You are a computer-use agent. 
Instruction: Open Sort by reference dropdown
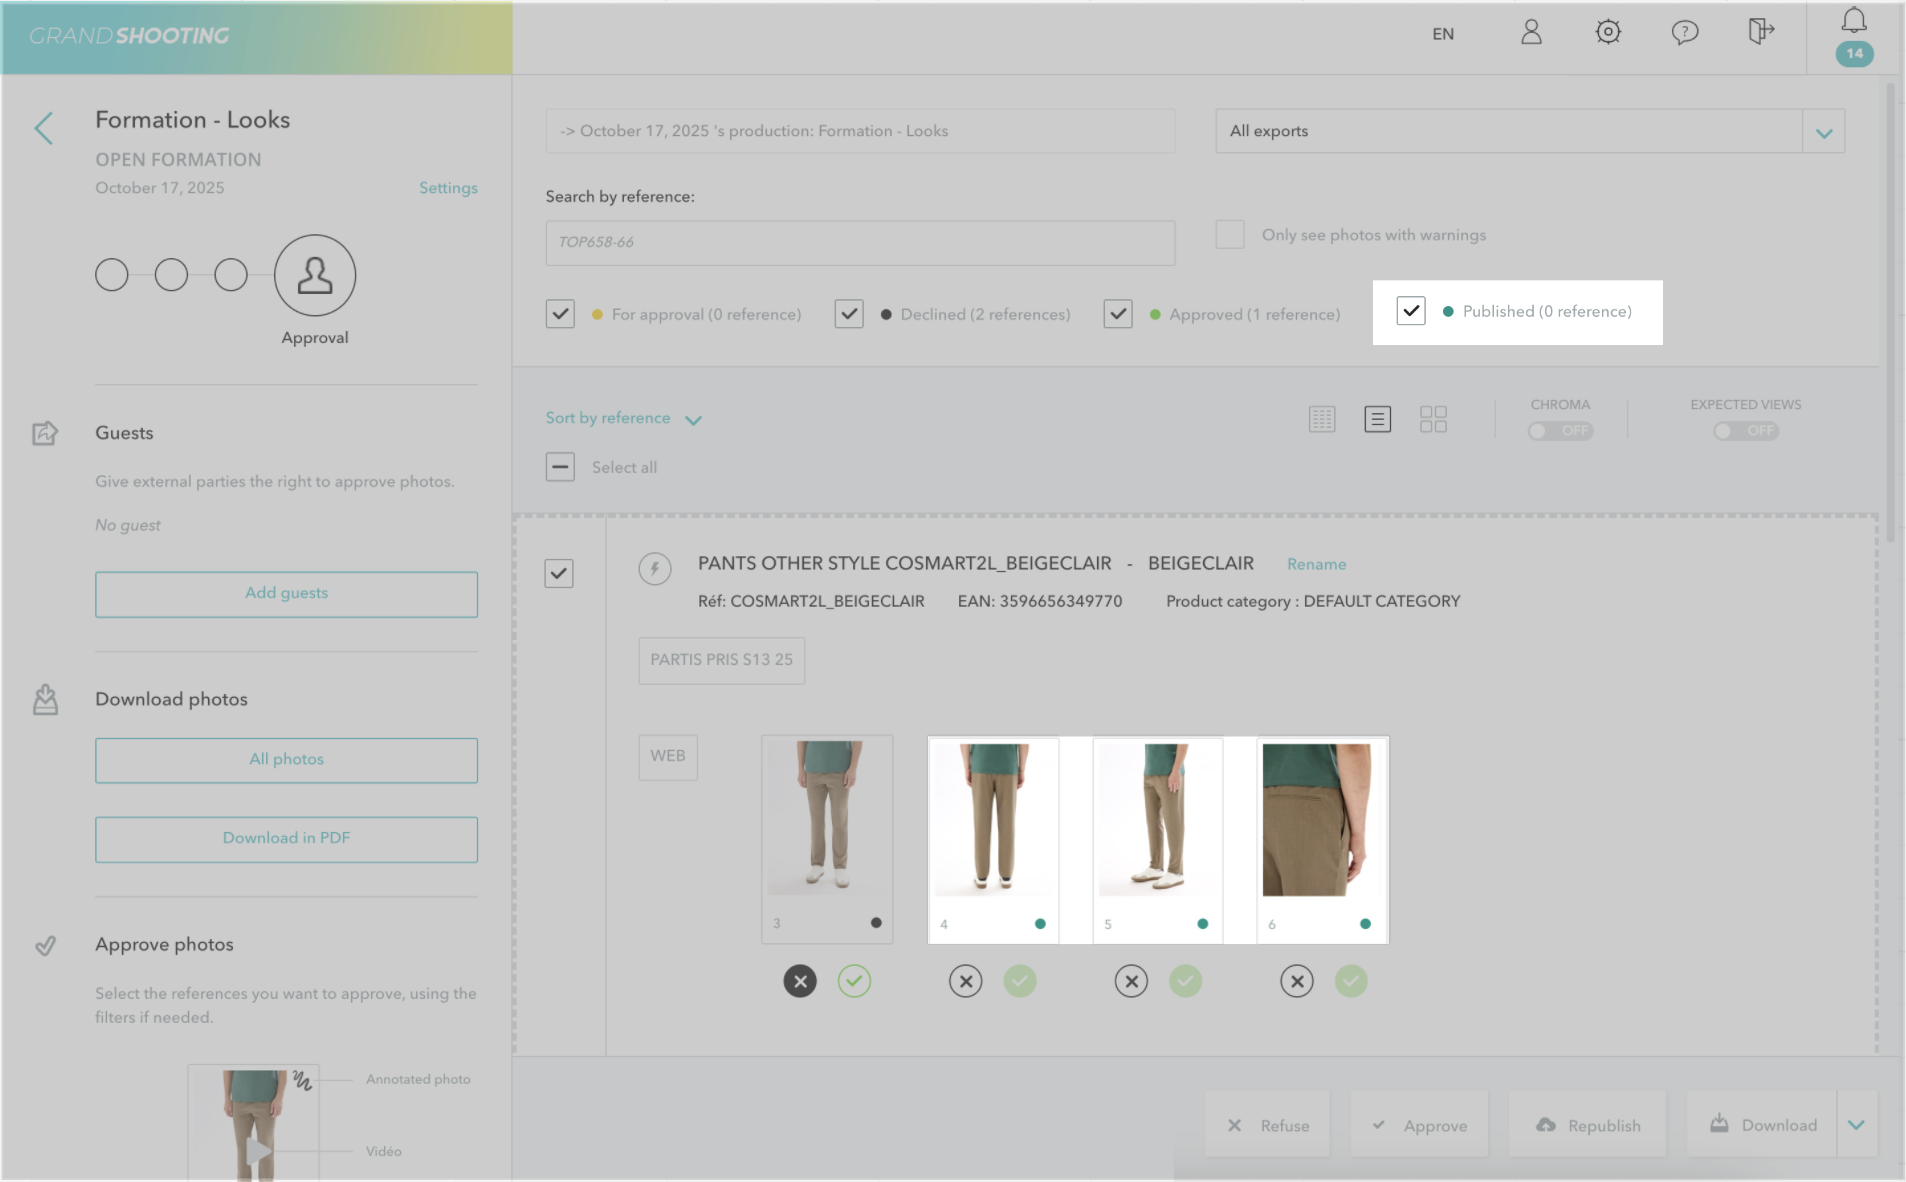coord(623,419)
